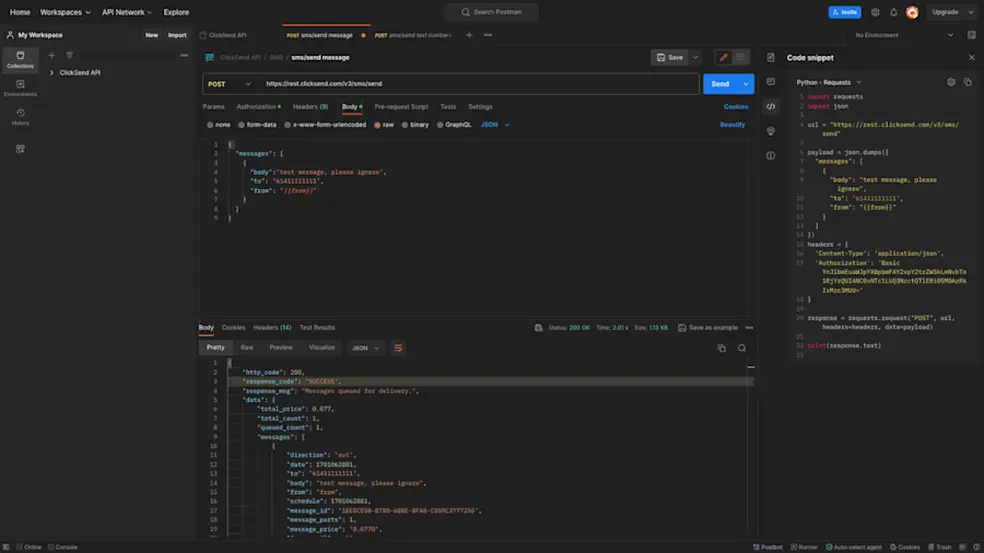Expand the Python - Requests language dropdown
The height and width of the screenshot is (553, 984).
tap(828, 82)
